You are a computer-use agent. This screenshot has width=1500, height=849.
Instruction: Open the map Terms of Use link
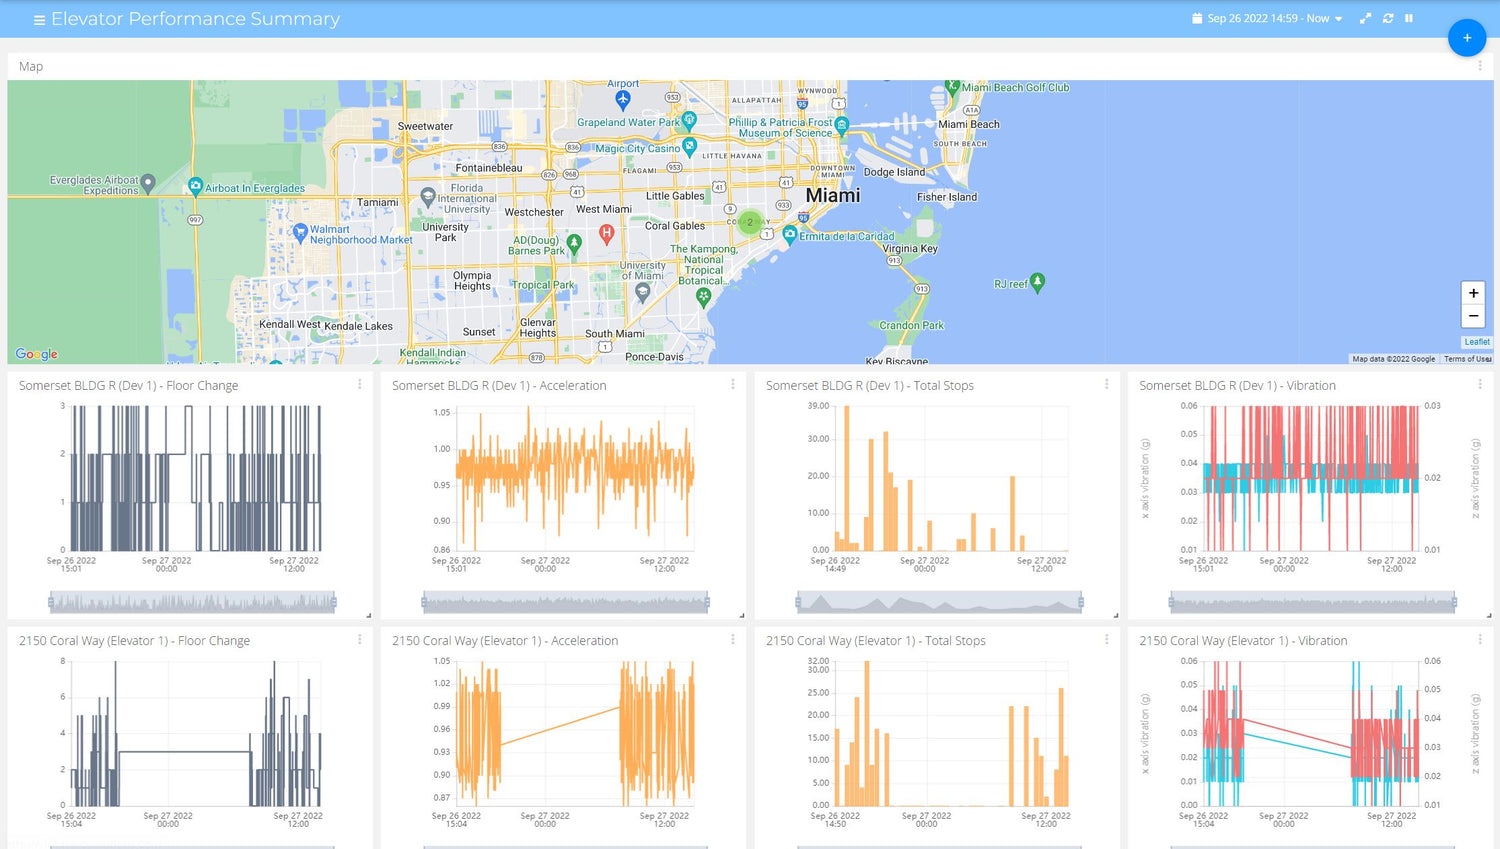[1467, 359]
